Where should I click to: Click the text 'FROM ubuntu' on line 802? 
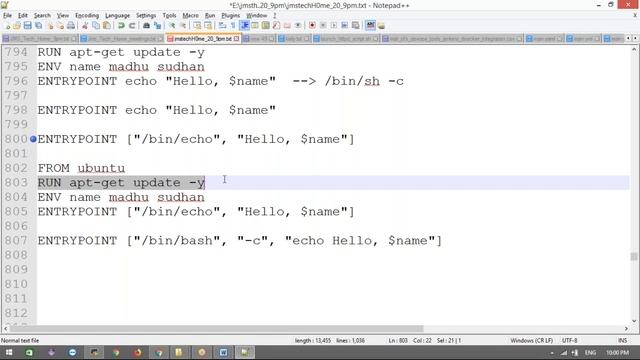pos(81,168)
